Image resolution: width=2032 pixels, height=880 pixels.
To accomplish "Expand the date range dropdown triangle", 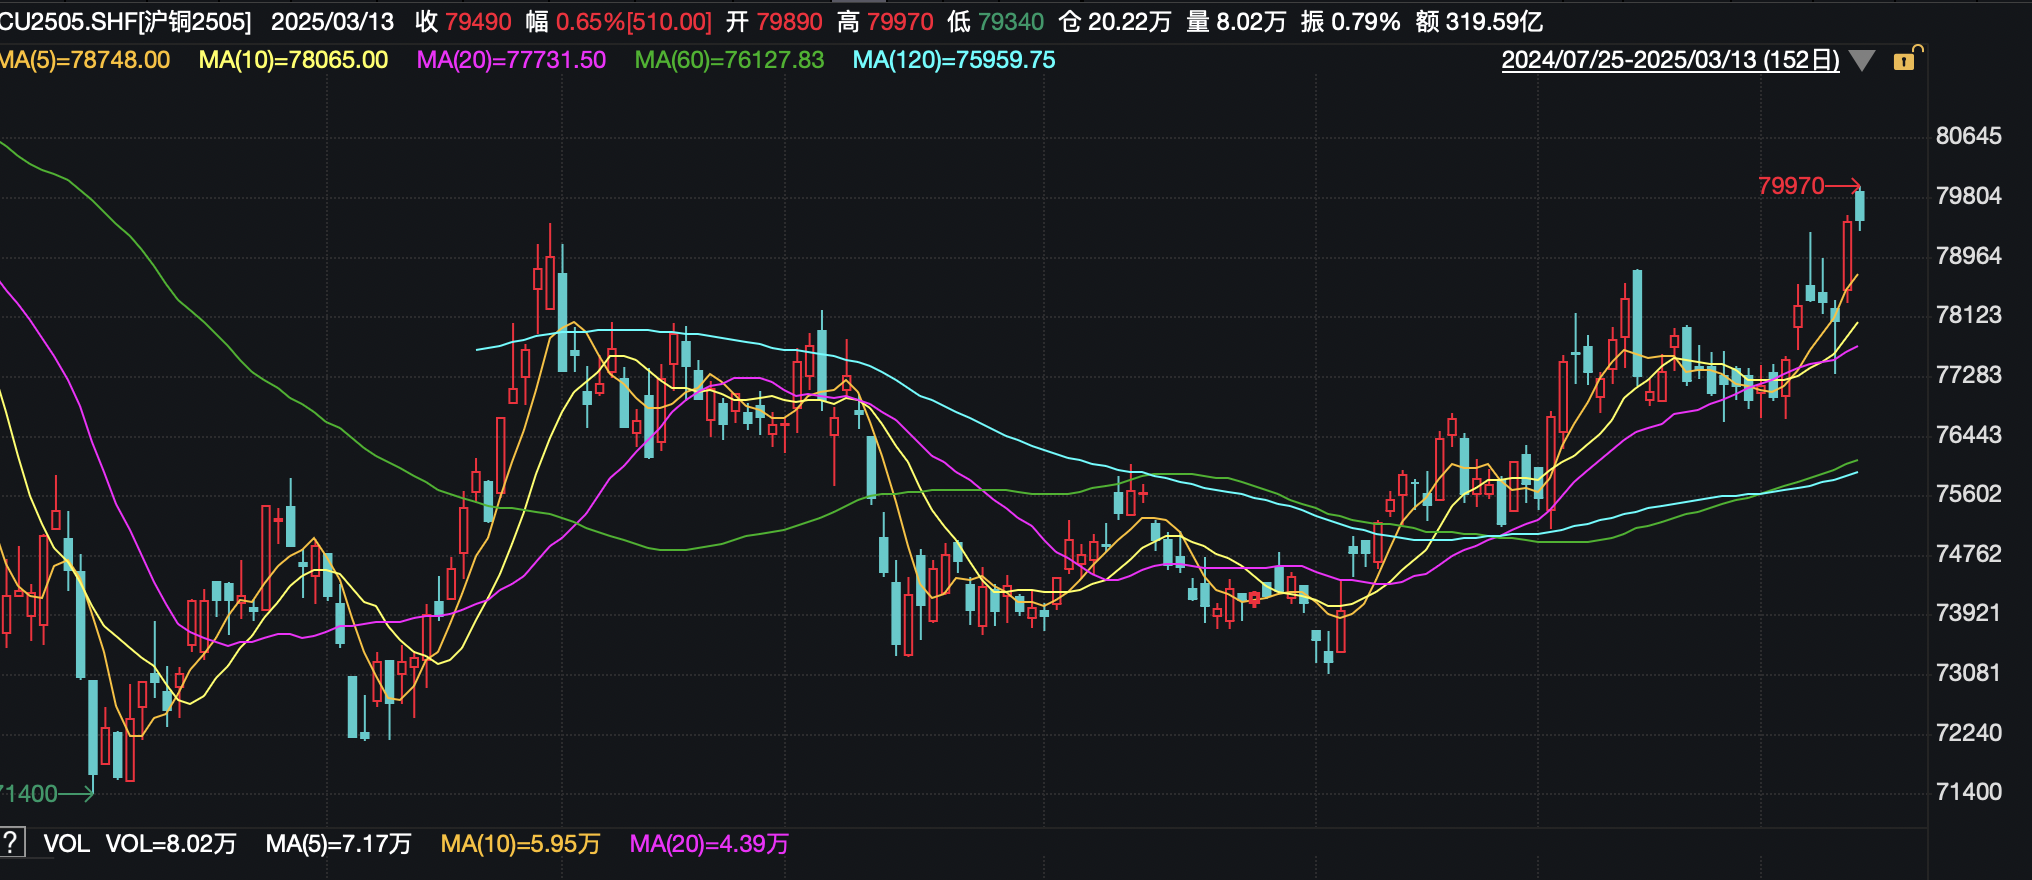I will pyautogui.click(x=1862, y=61).
